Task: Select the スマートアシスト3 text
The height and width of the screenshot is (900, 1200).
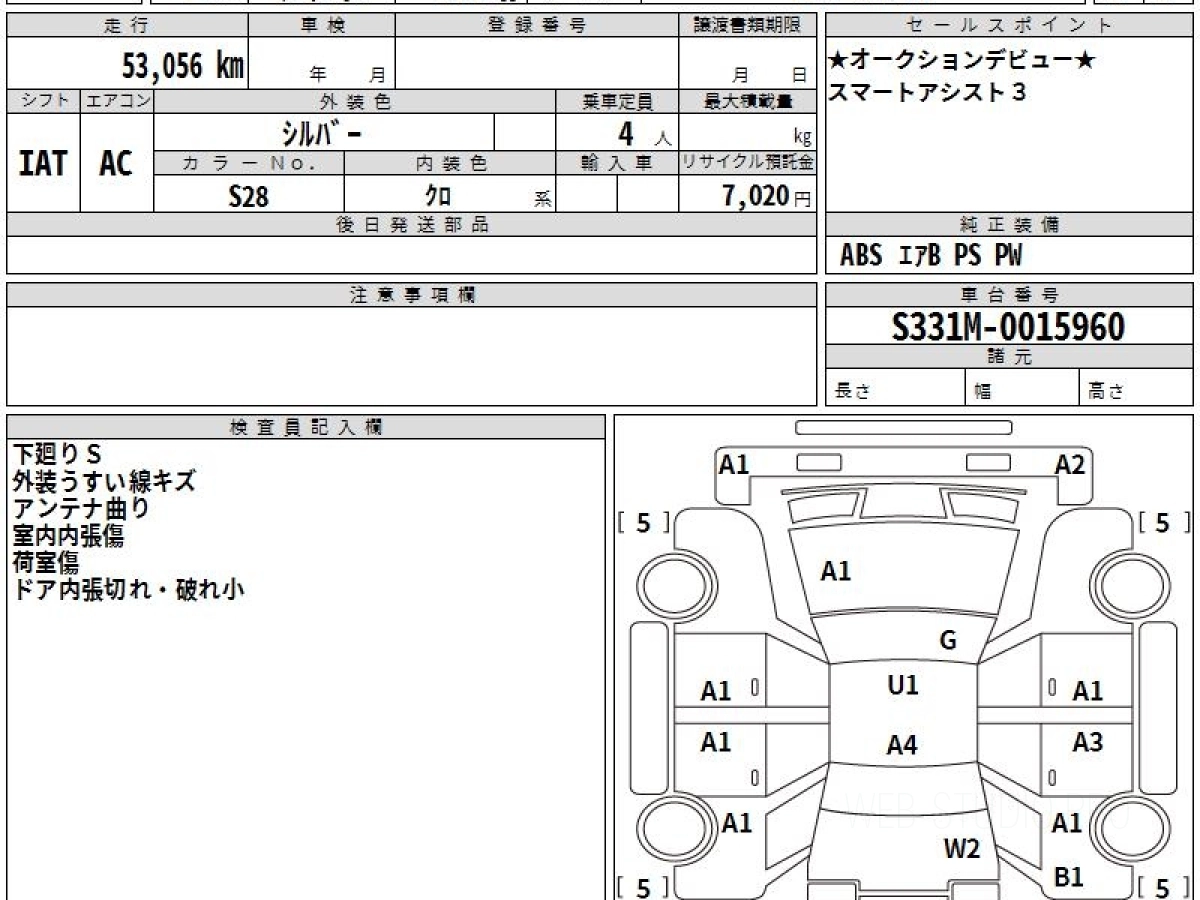Action: [x=927, y=93]
